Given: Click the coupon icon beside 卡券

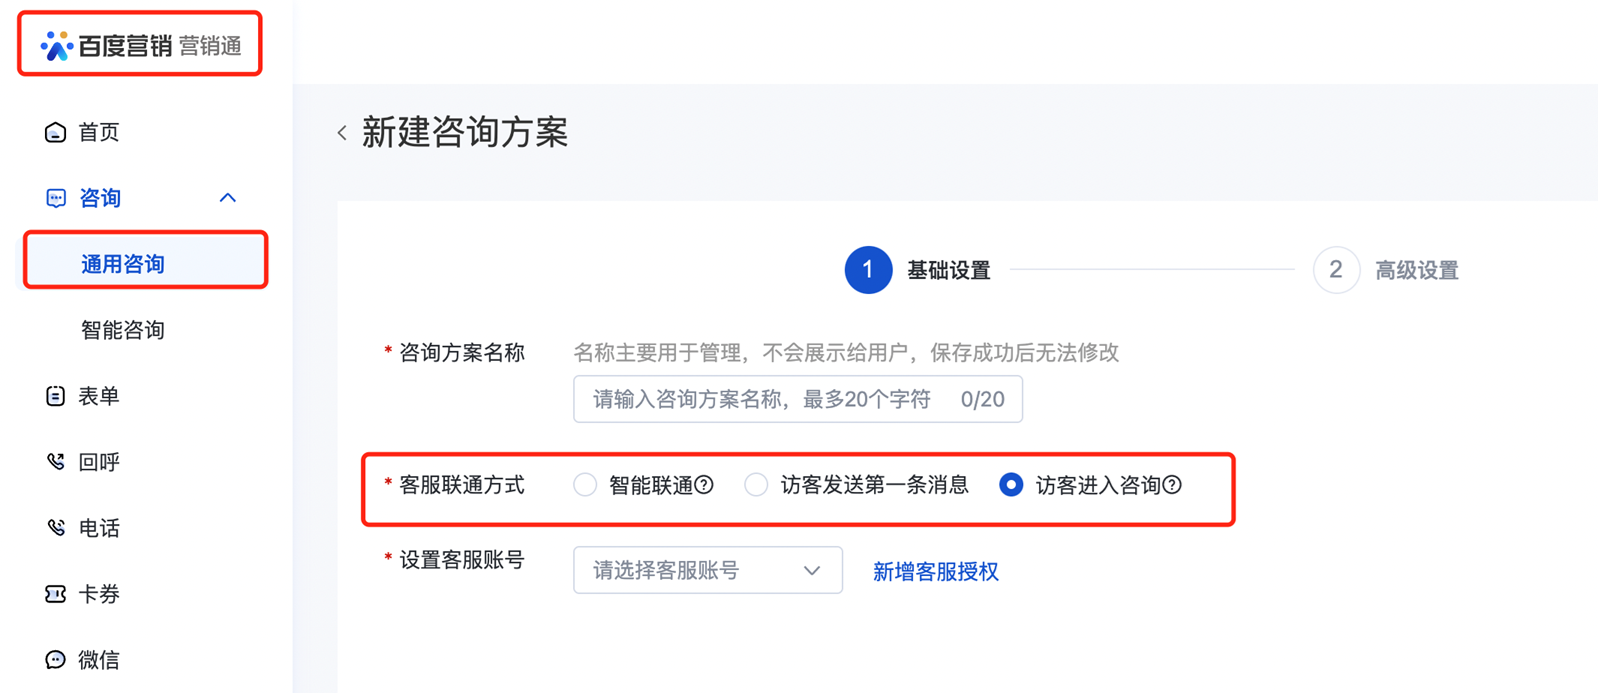Looking at the screenshot, I should coord(56,594).
